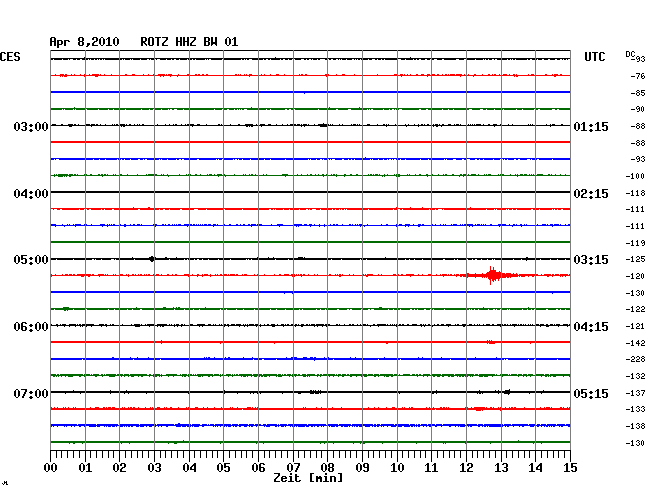Select the 06:00 local time label
Screen dimensions: 650x494
[x=31, y=327]
